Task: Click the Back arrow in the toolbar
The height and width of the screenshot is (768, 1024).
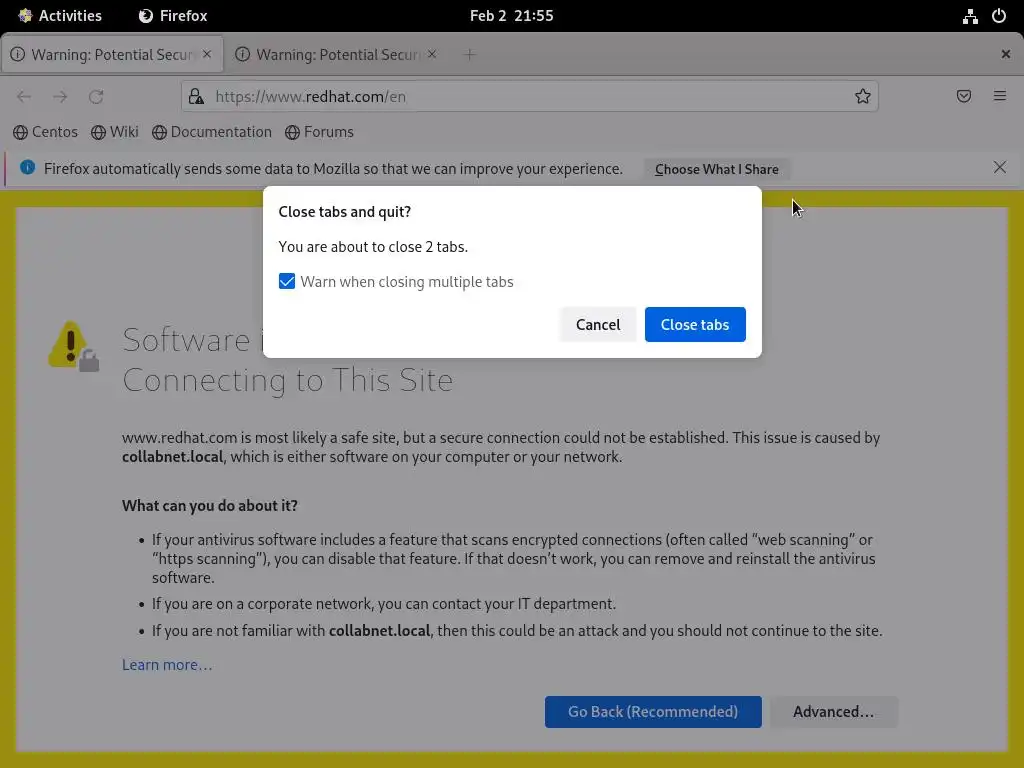Action: 24,97
